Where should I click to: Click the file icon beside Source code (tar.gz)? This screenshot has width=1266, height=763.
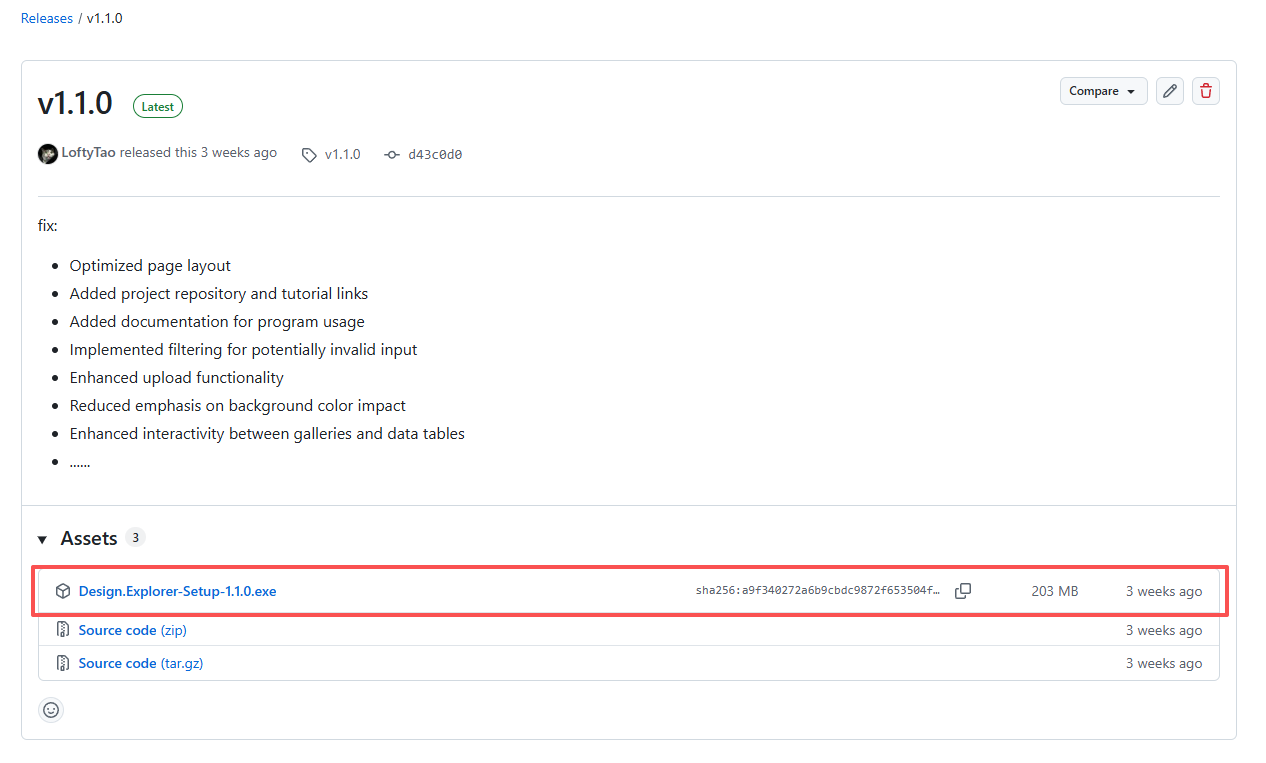pyautogui.click(x=63, y=663)
